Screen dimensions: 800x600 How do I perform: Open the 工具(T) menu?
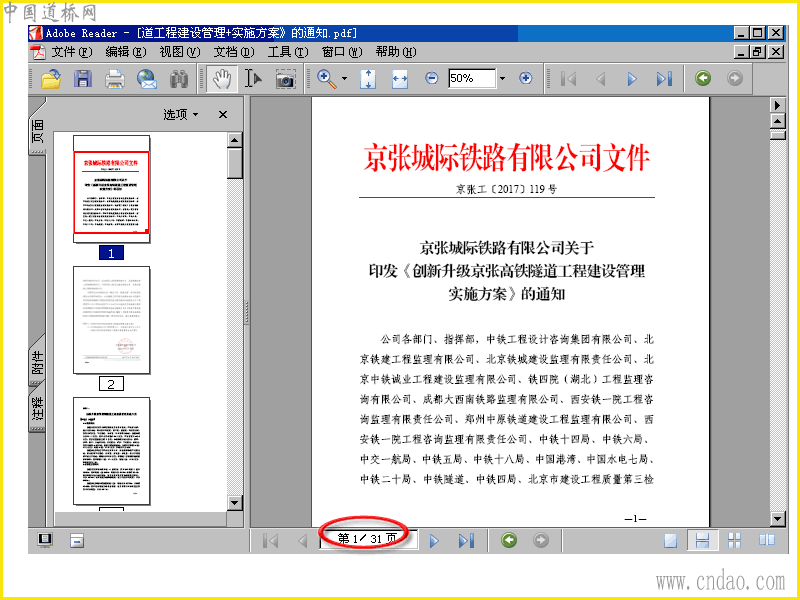[288, 52]
